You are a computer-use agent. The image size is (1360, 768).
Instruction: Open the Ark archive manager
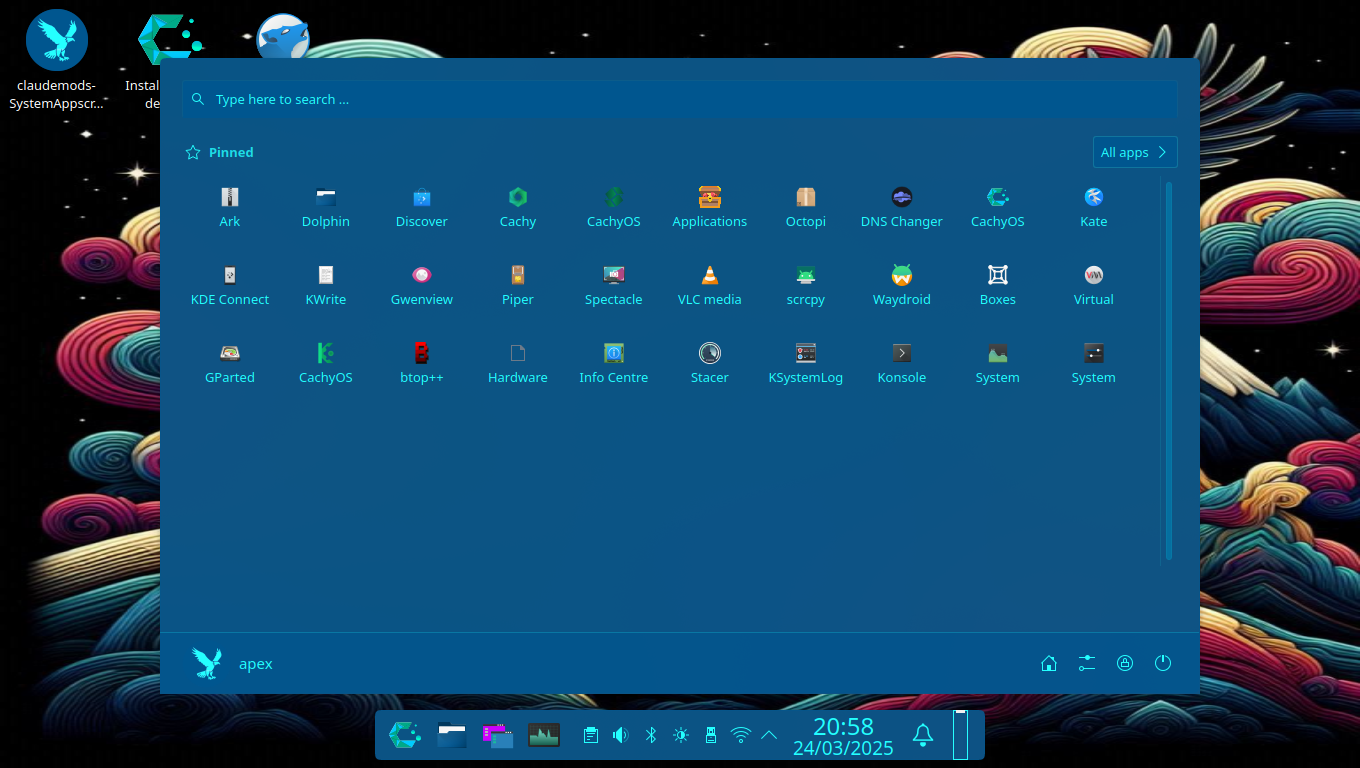click(230, 207)
